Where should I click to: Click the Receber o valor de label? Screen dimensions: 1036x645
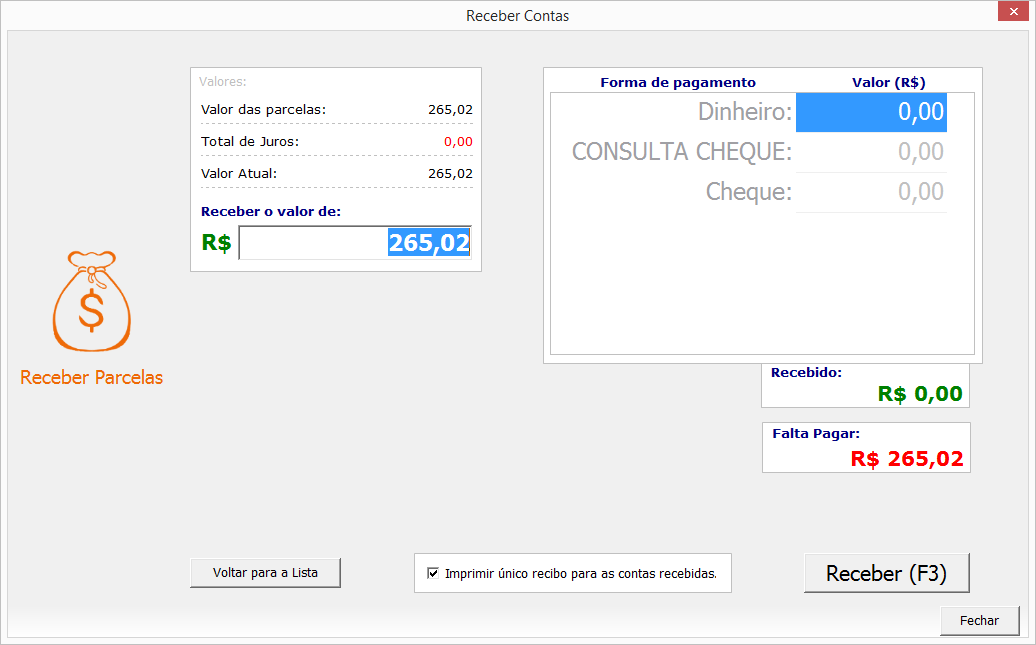pyautogui.click(x=271, y=211)
